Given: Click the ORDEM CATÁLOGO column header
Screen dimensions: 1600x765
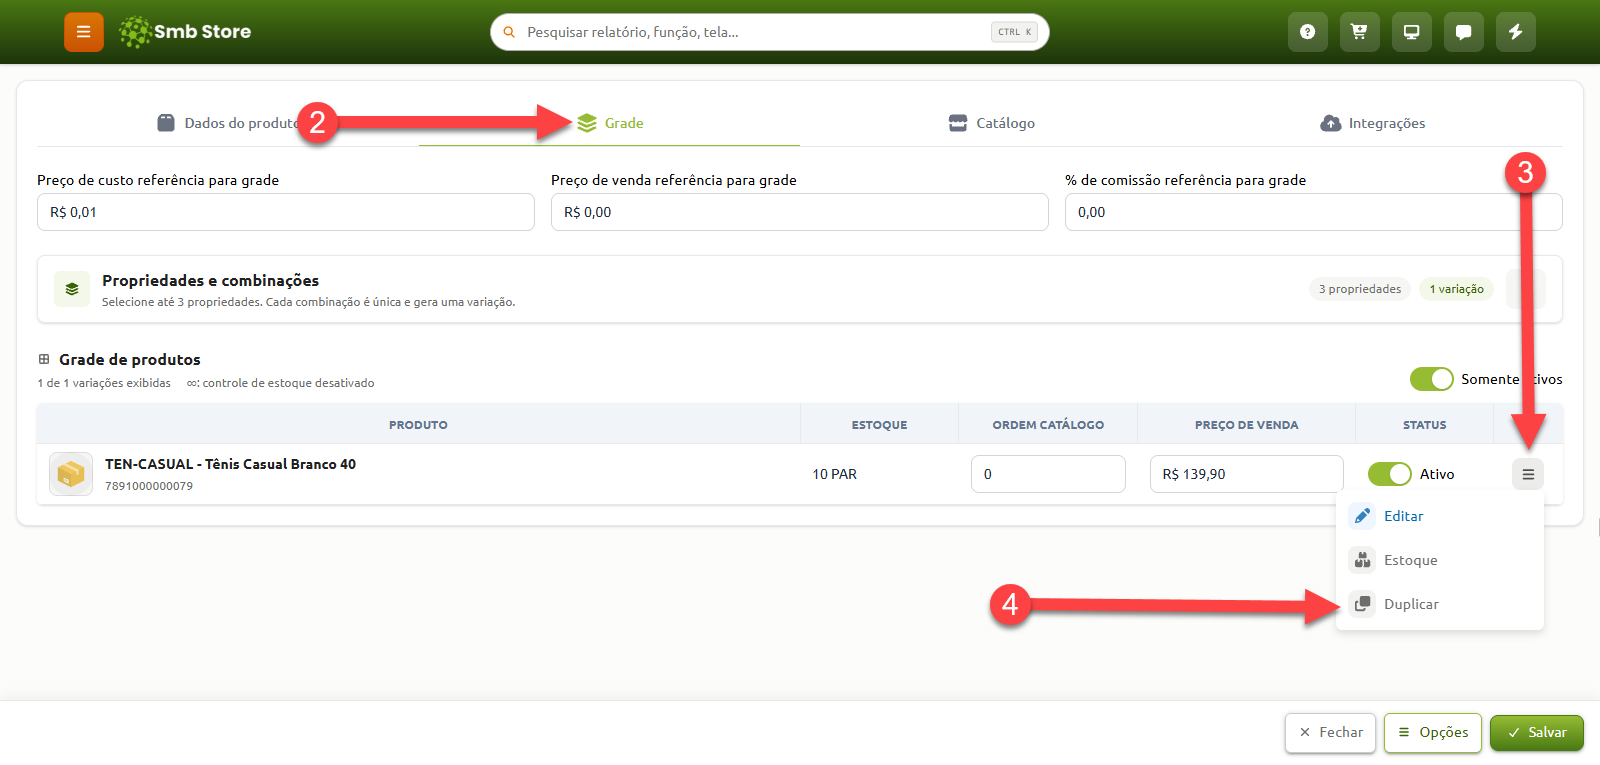Looking at the screenshot, I should (x=1048, y=425).
